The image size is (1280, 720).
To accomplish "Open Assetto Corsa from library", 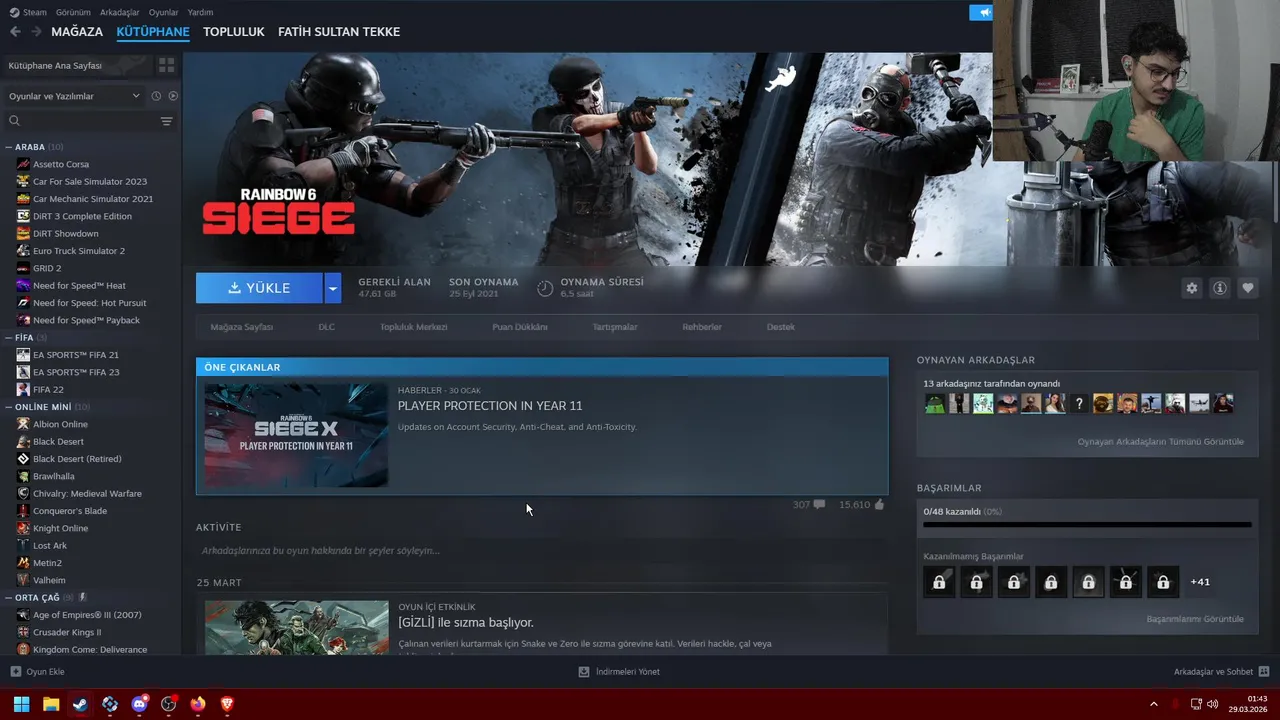I will pyautogui.click(x=61, y=164).
